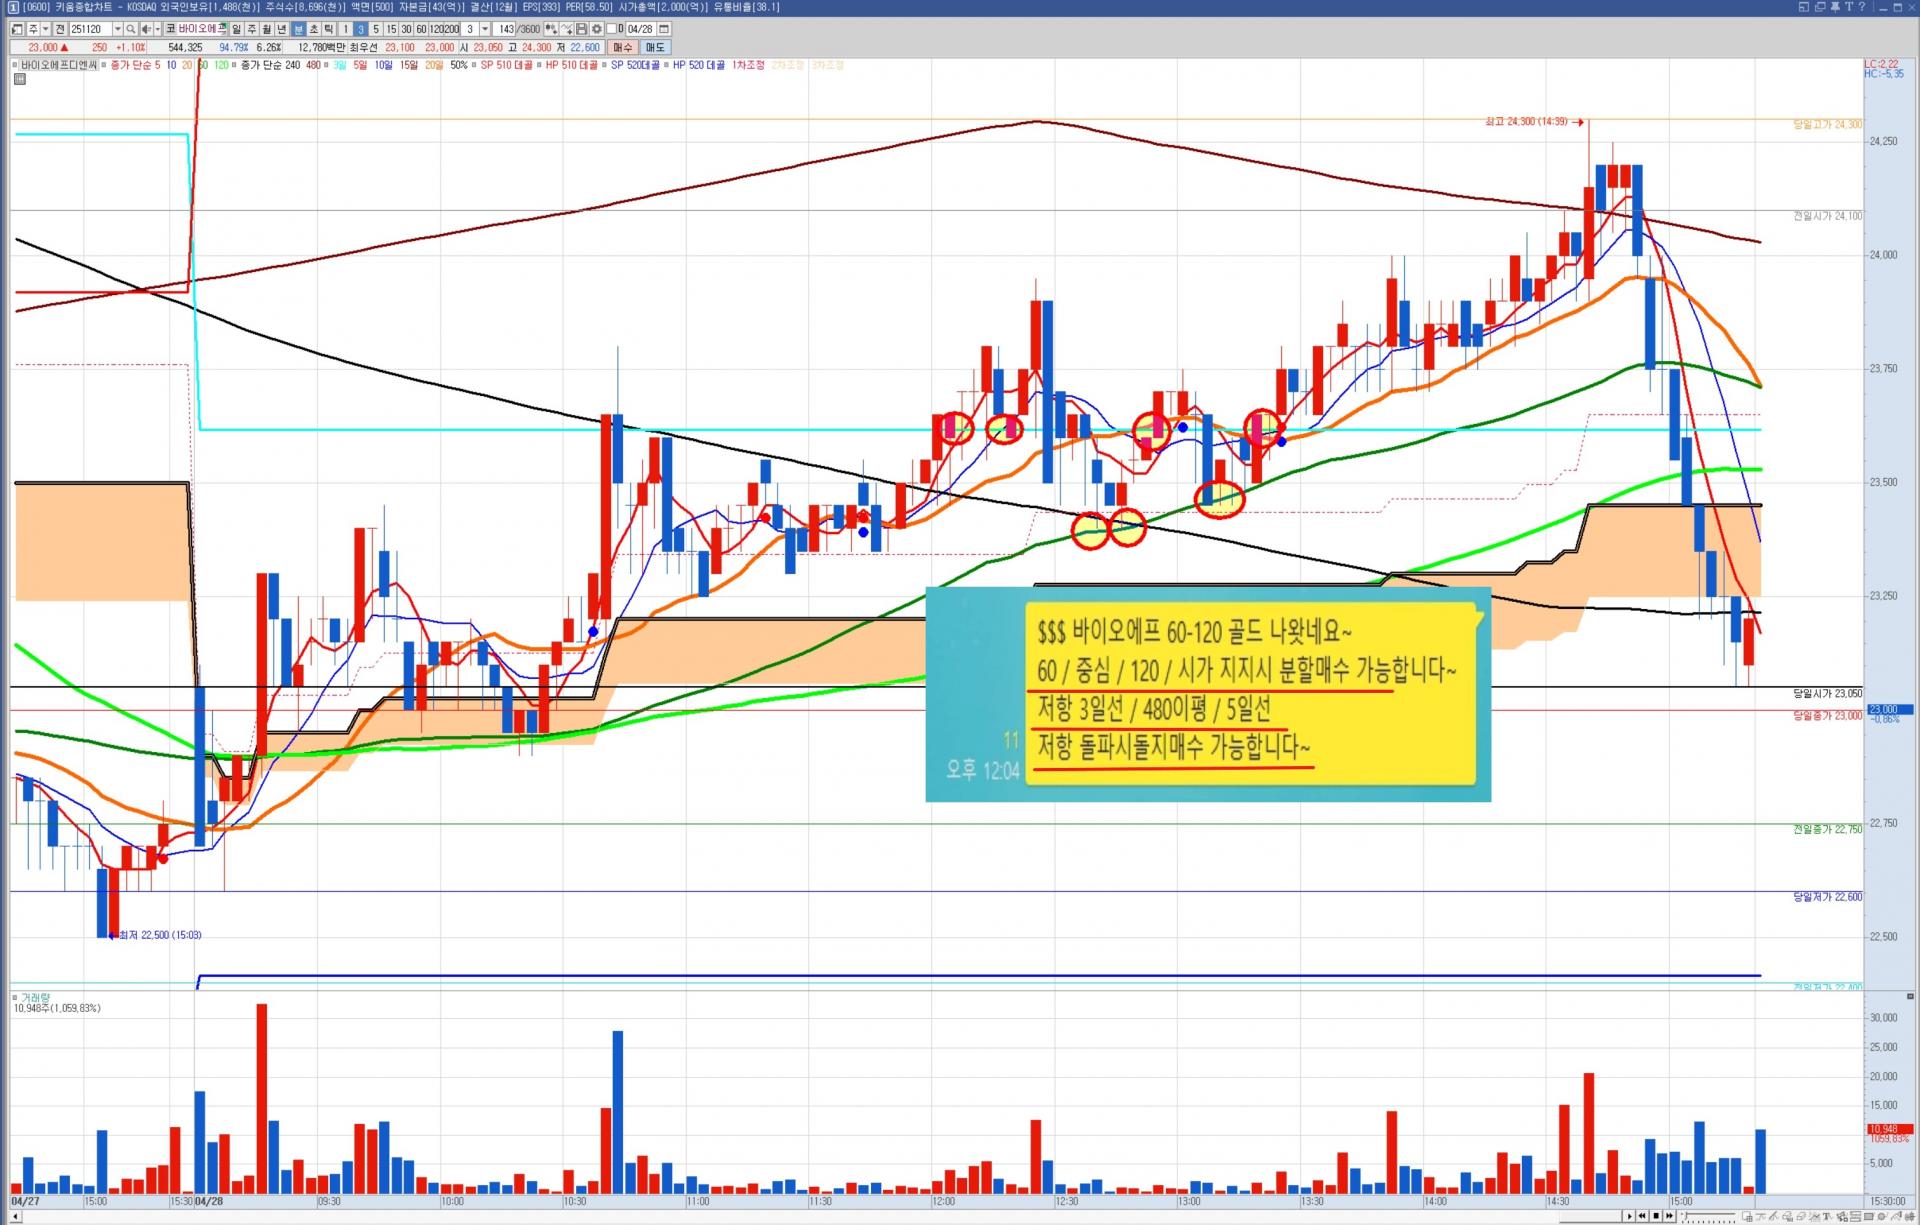
Task: Click the speaker sound icon in toolbar
Action: (147, 29)
